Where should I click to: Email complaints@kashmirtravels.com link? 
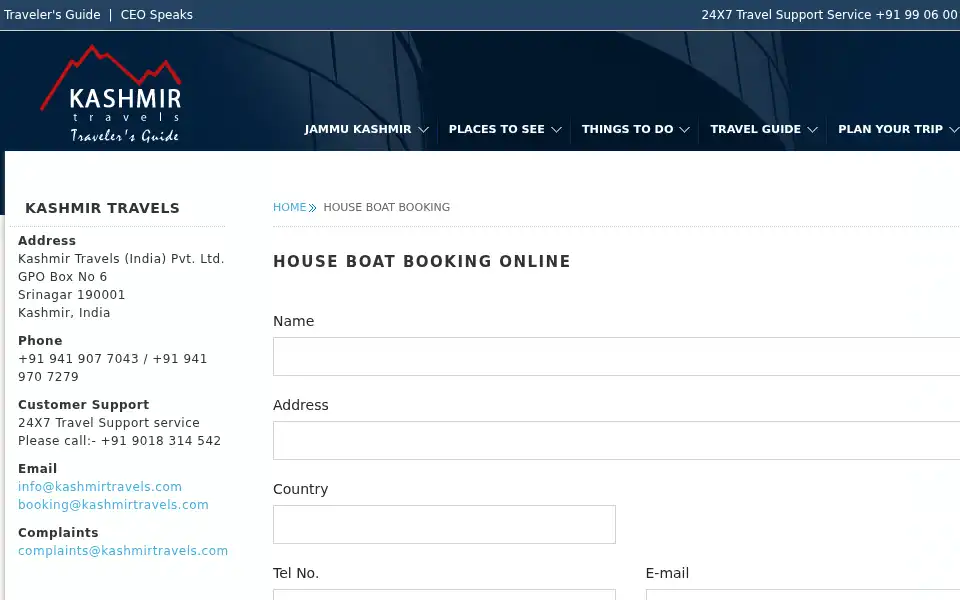click(x=123, y=550)
